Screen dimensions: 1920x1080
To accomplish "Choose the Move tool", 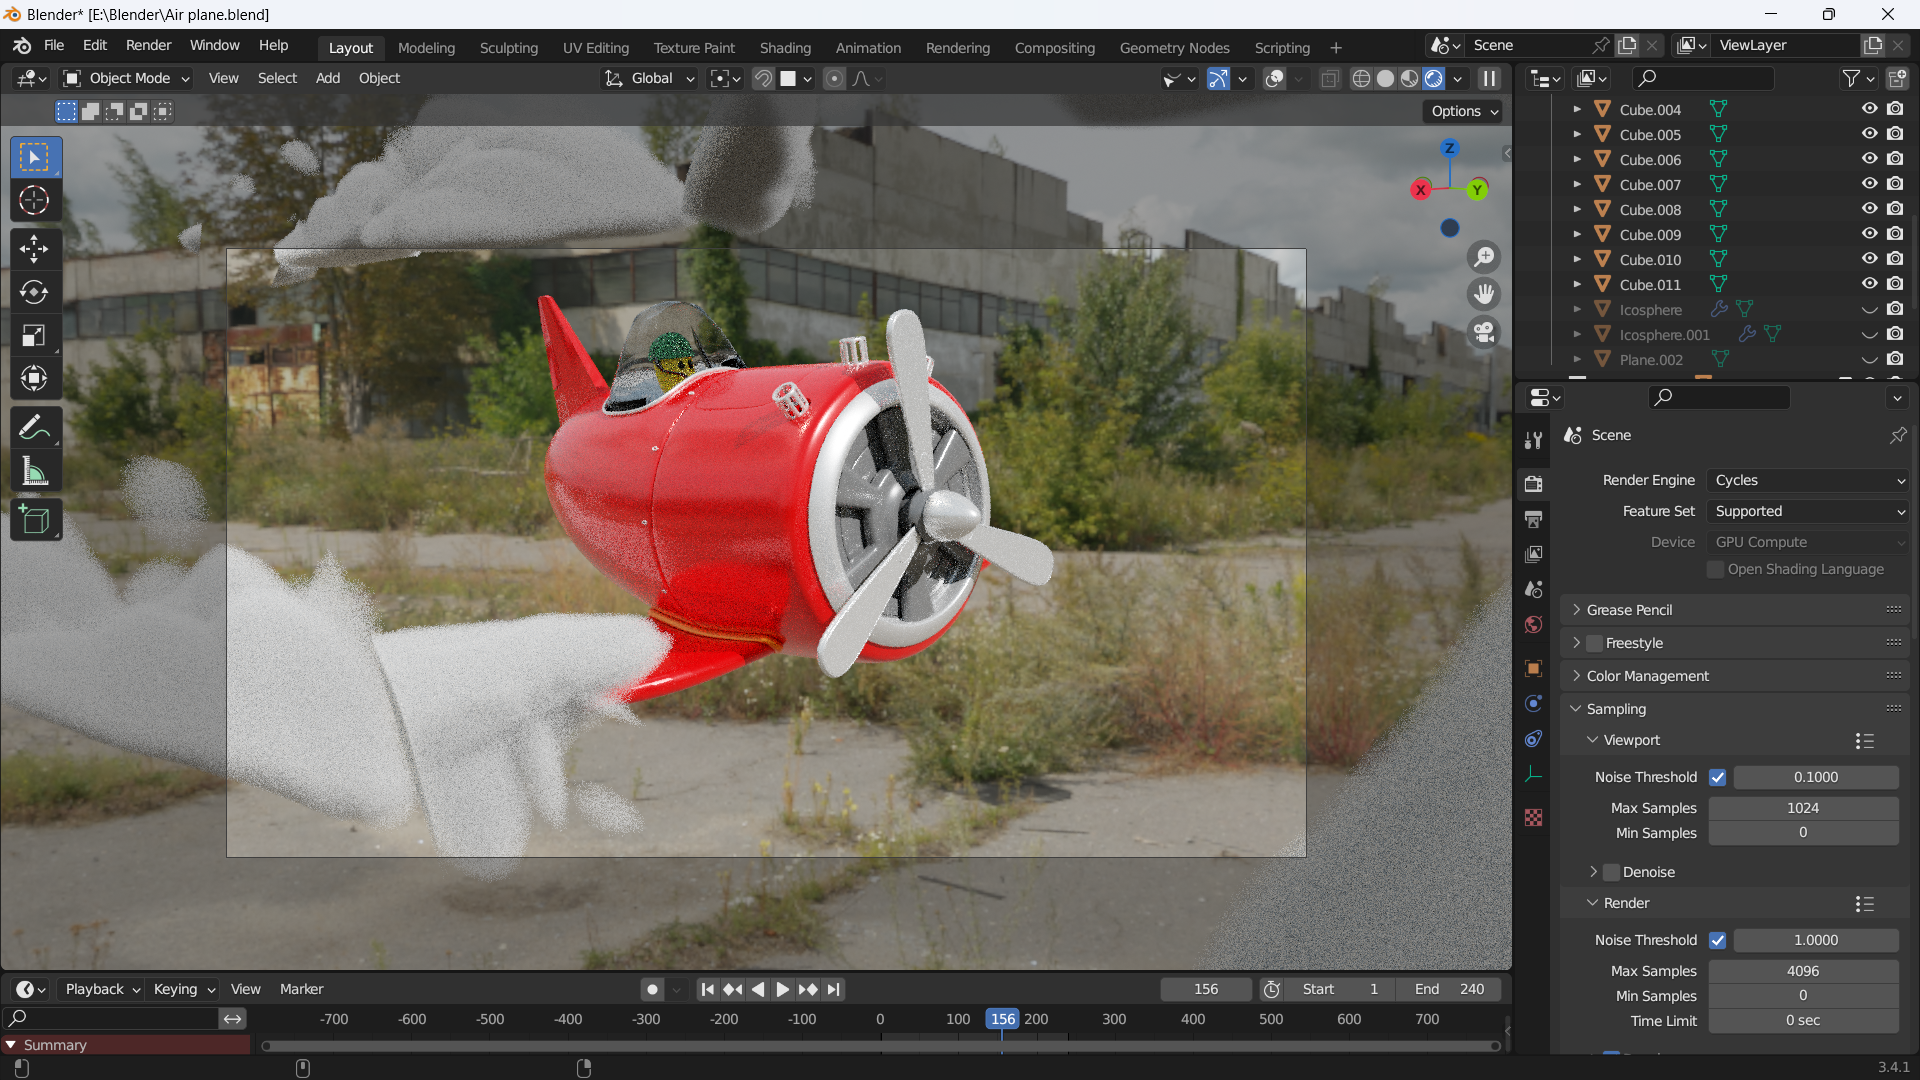I will tap(35, 249).
